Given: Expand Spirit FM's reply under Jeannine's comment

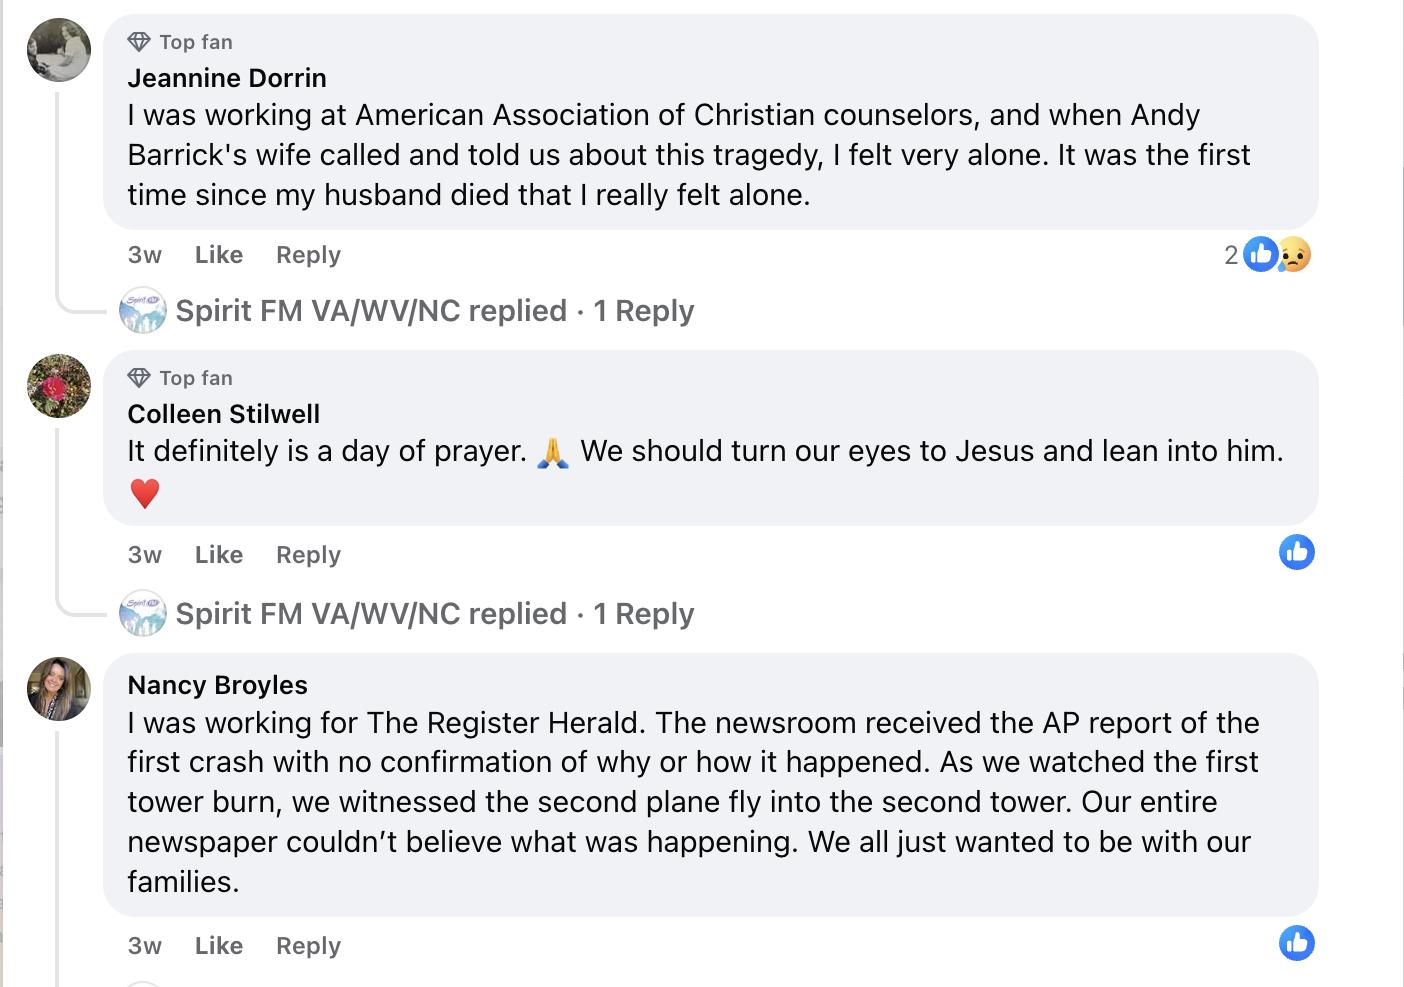Looking at the screenshot, I should click(x=434, y=311).
